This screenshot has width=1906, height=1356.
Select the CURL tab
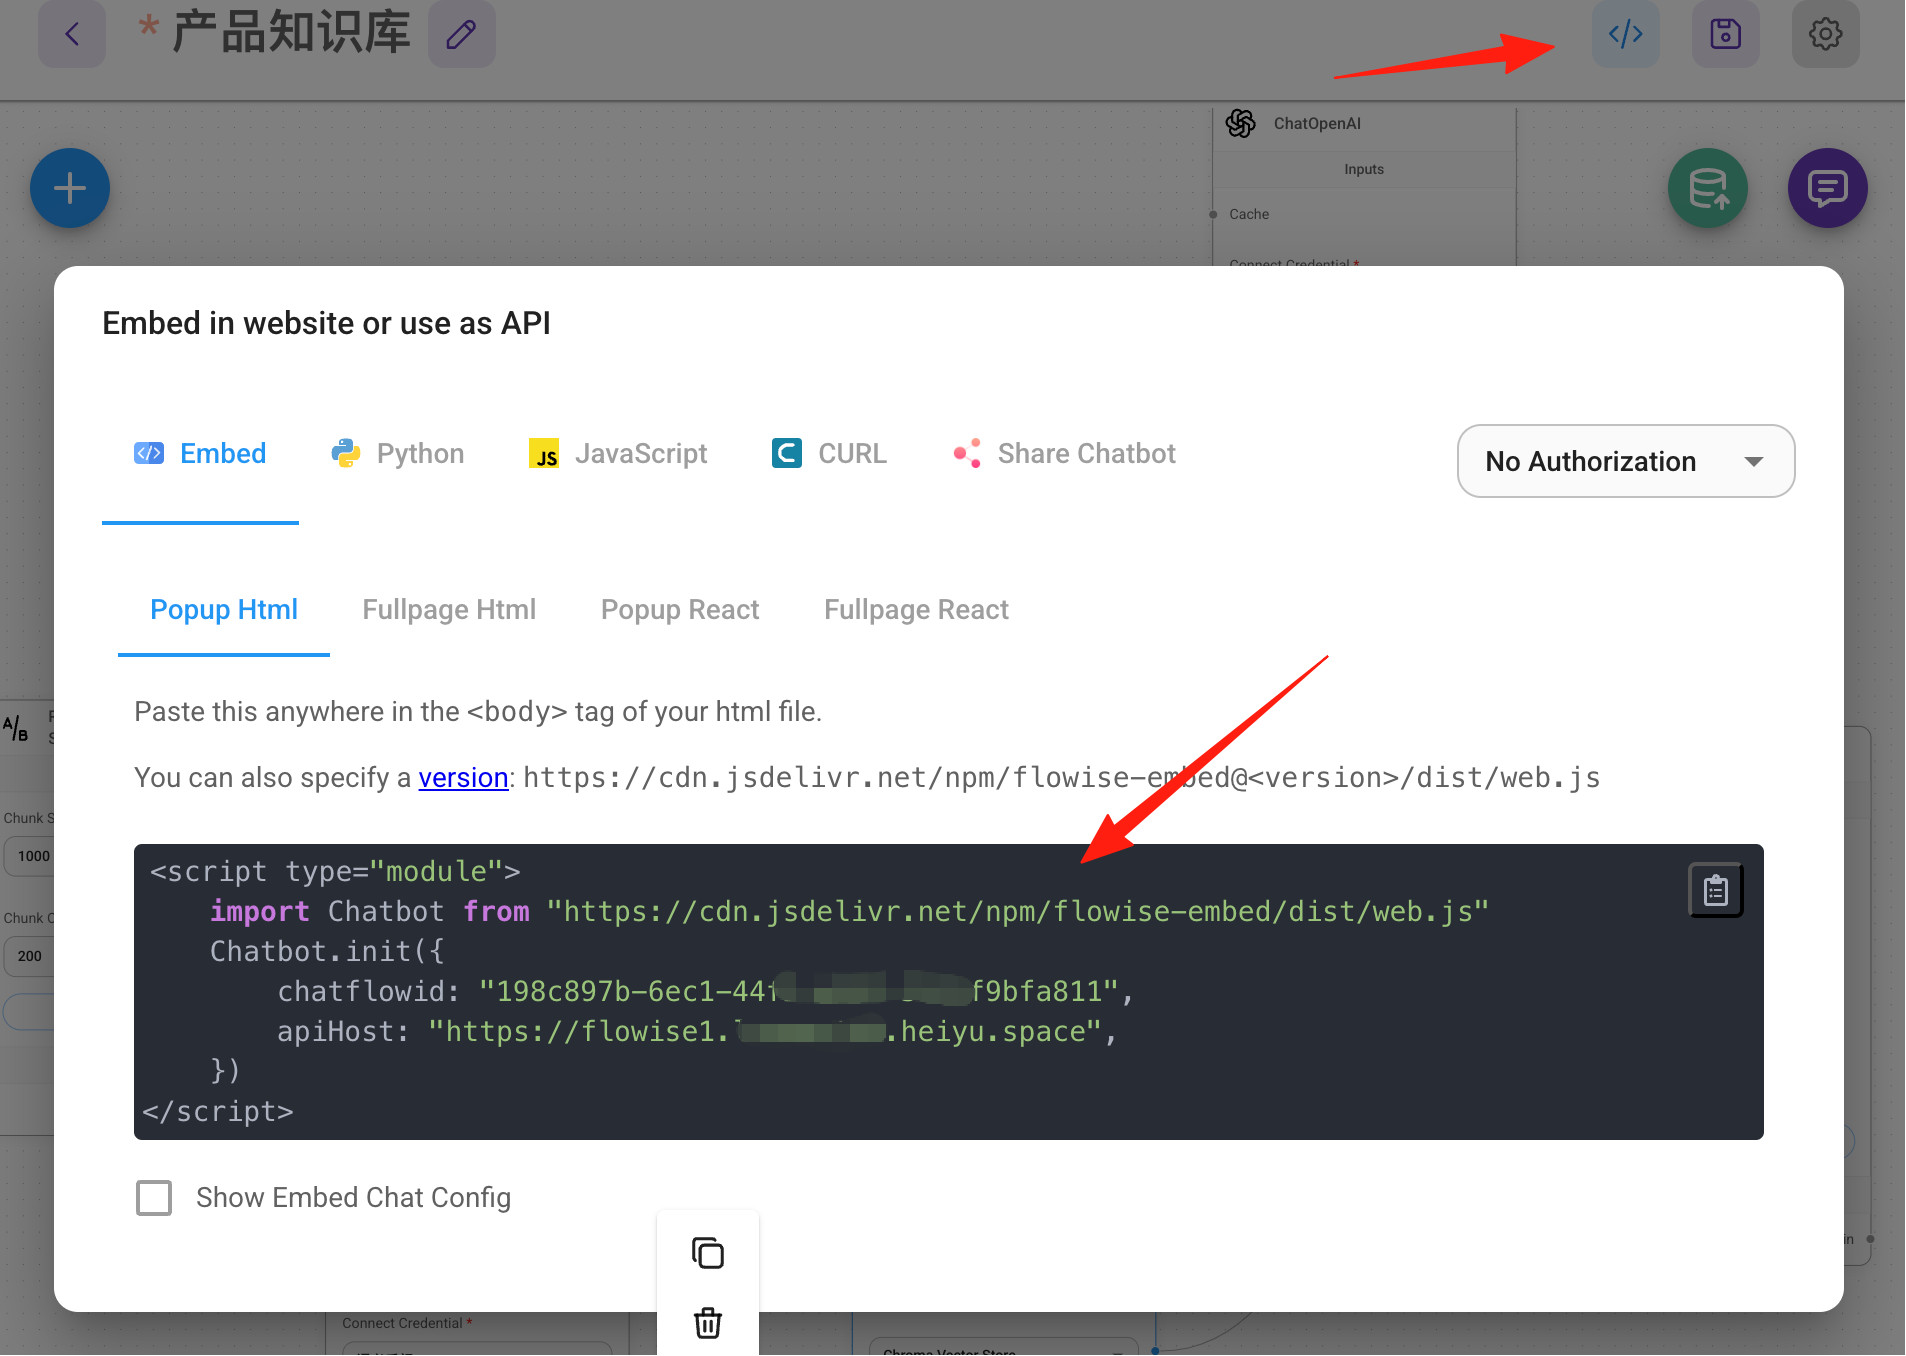pyautogui.click(x=830, y=453)
